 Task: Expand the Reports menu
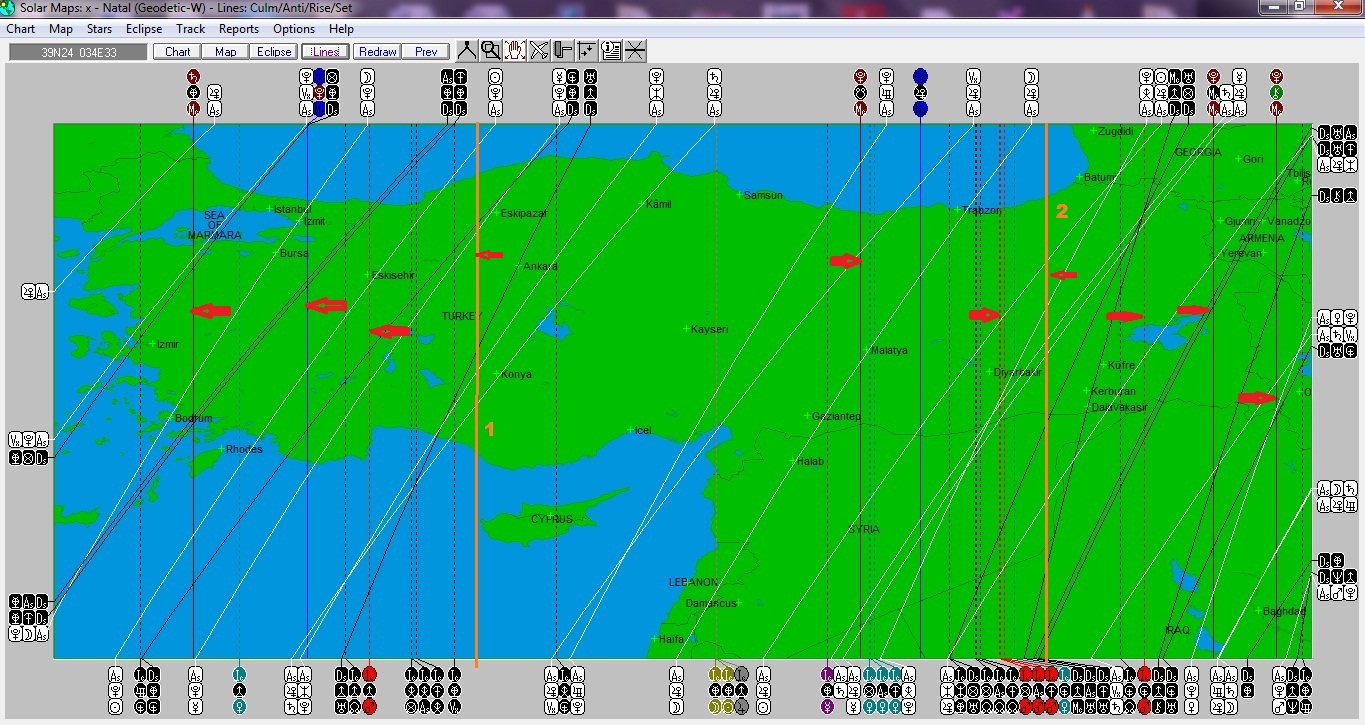coord(239,29)
